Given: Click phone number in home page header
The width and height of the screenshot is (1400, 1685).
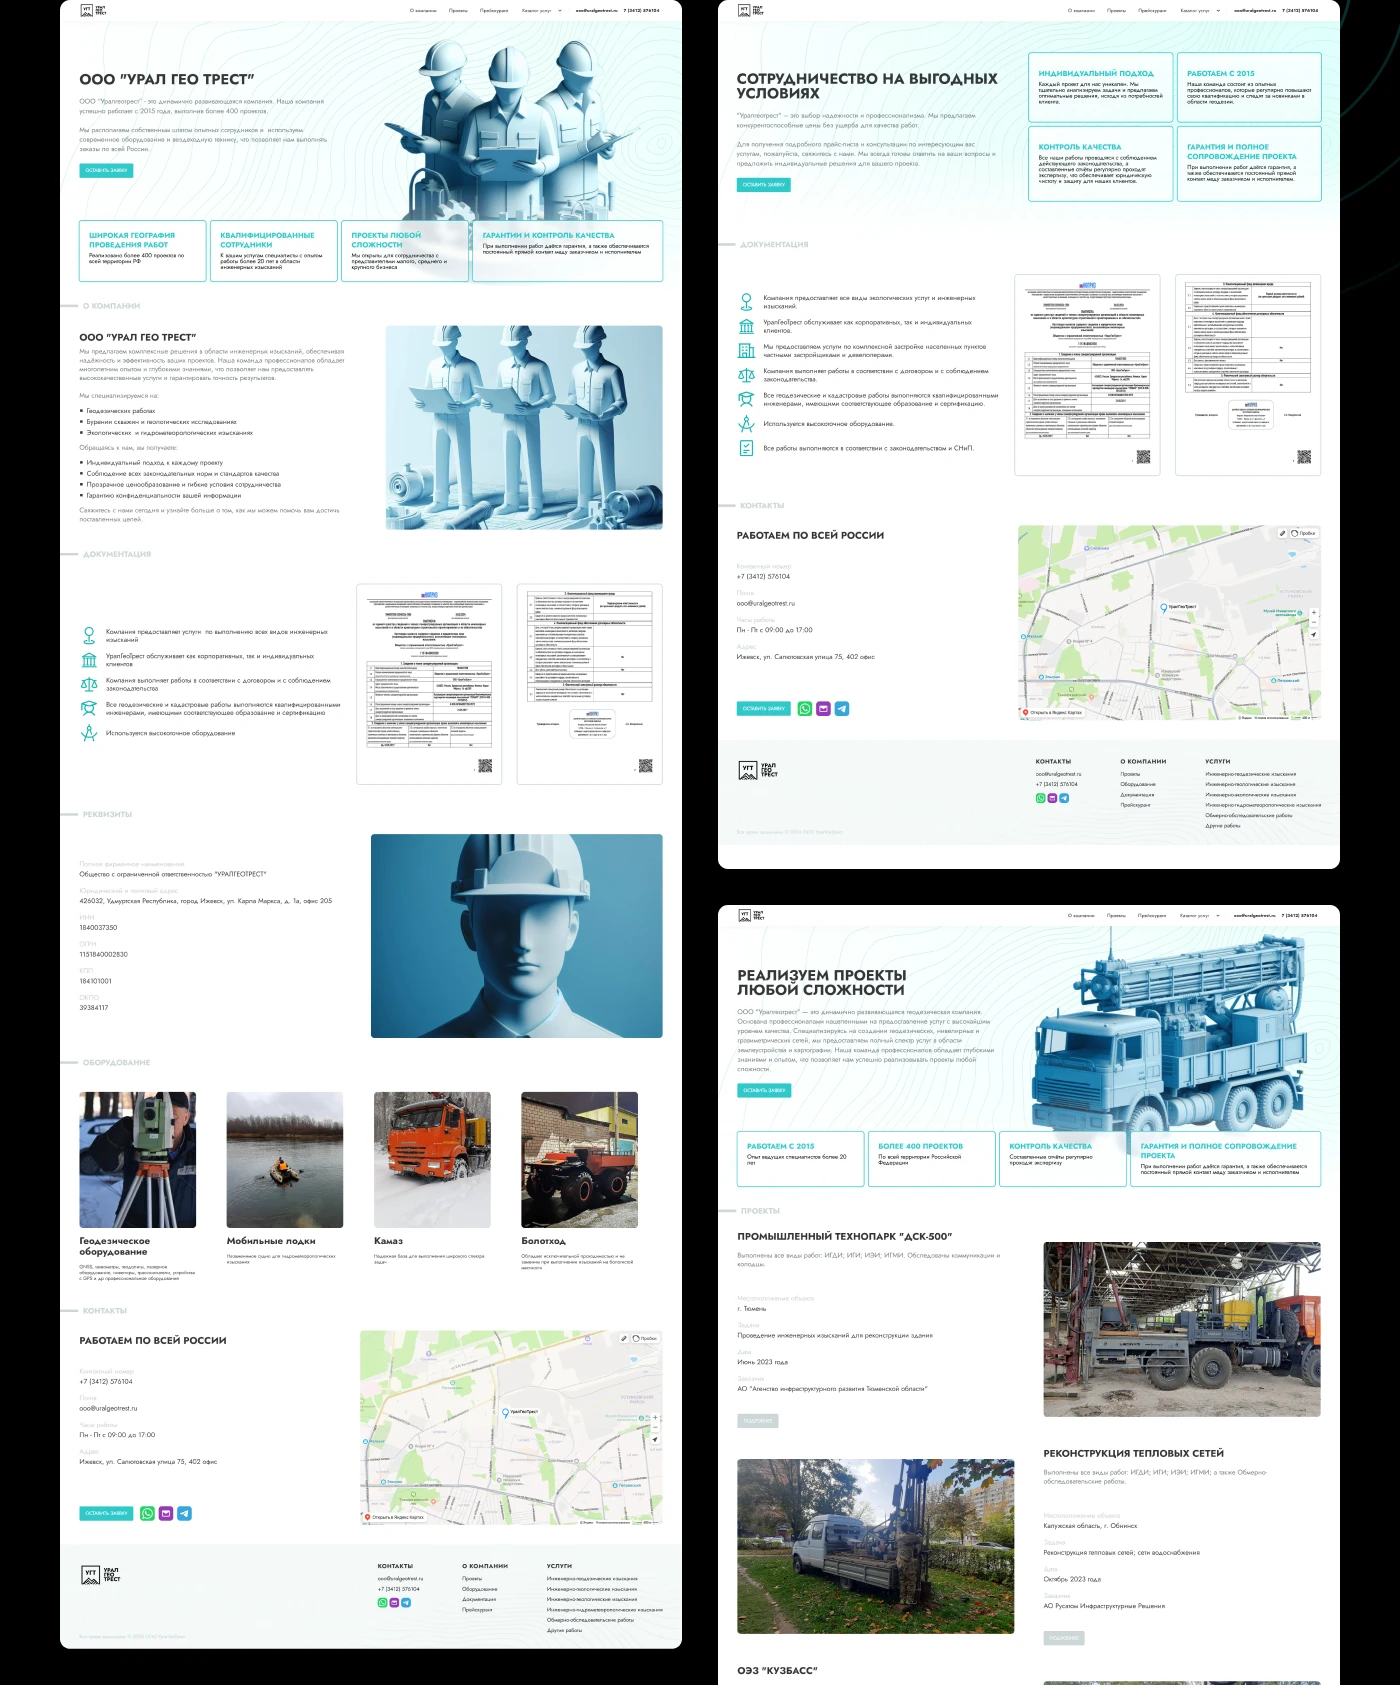Looking at the screenshot, I should 641,10.
